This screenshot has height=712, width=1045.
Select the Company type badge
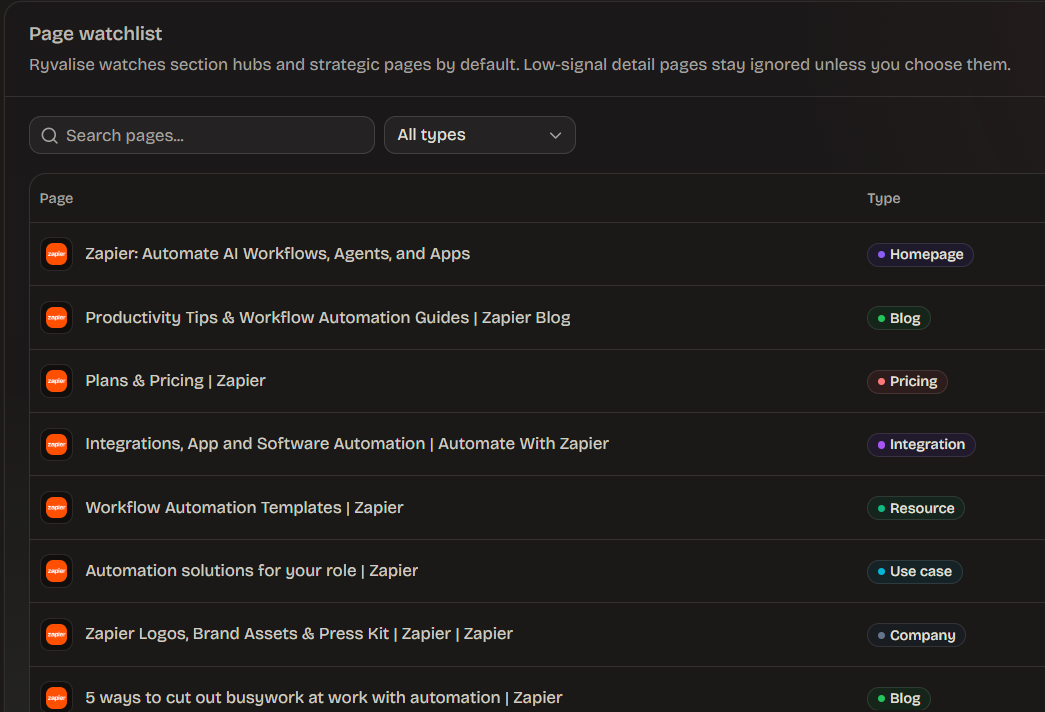916,635
